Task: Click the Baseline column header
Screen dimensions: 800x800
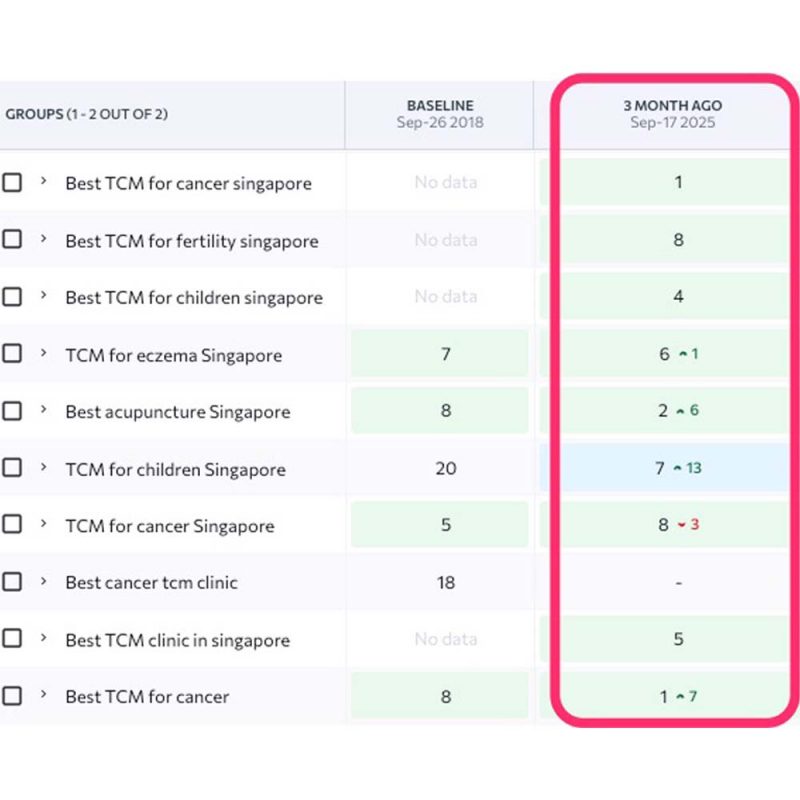Action: pos(440,114)
